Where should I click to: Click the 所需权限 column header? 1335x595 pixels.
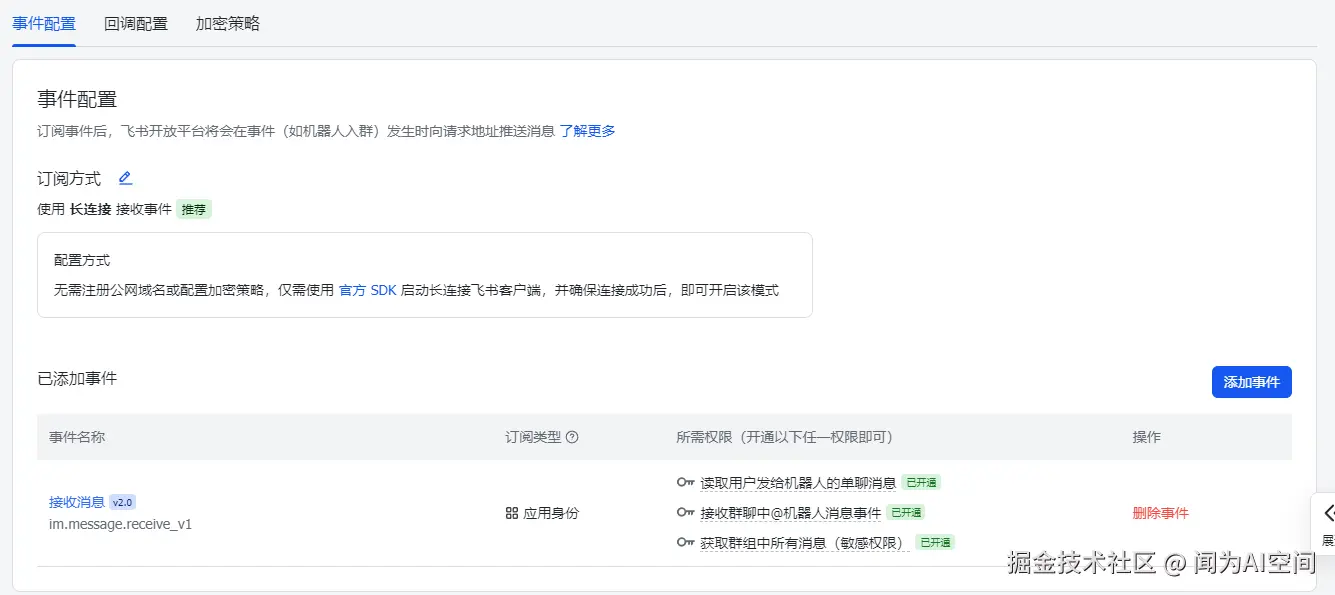tap(784, 437)
